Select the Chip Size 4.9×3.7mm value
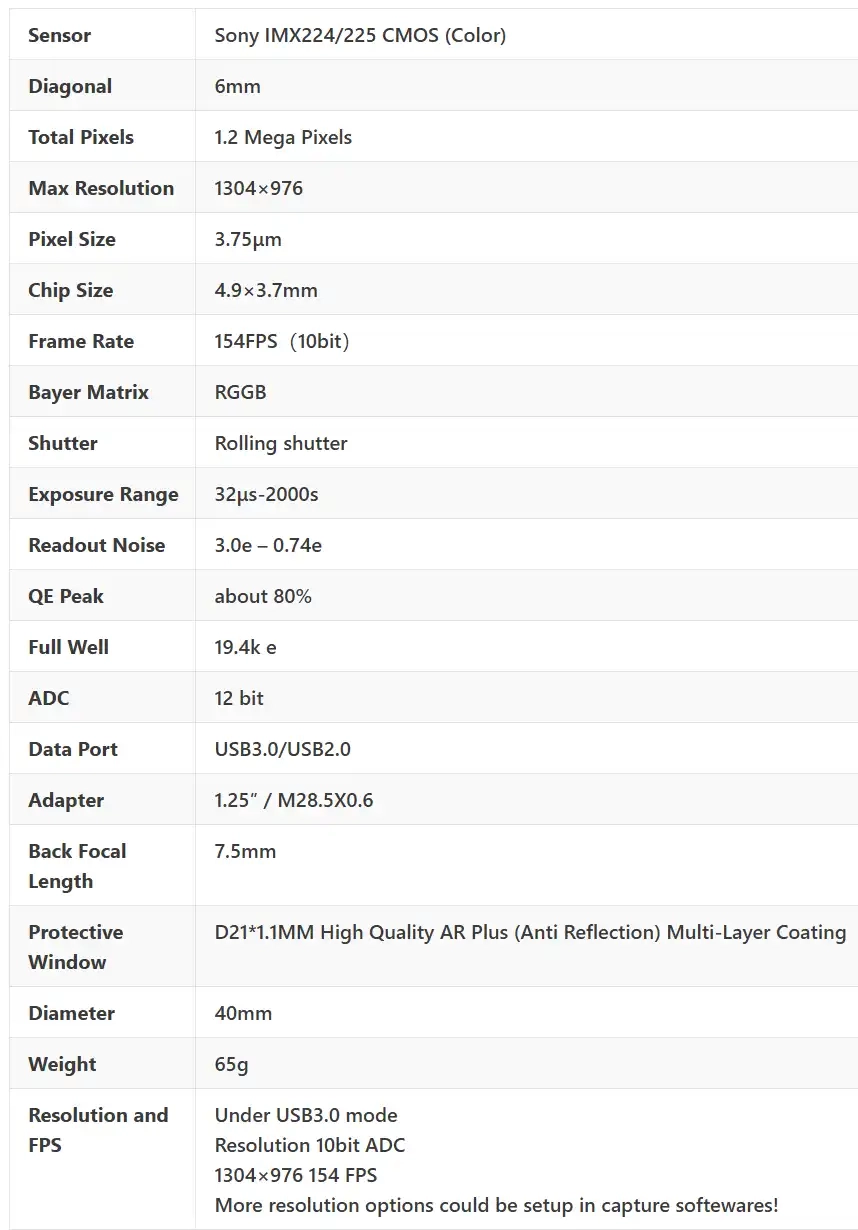This screenshot has width=858, height=1230. [x=266, y=291]
